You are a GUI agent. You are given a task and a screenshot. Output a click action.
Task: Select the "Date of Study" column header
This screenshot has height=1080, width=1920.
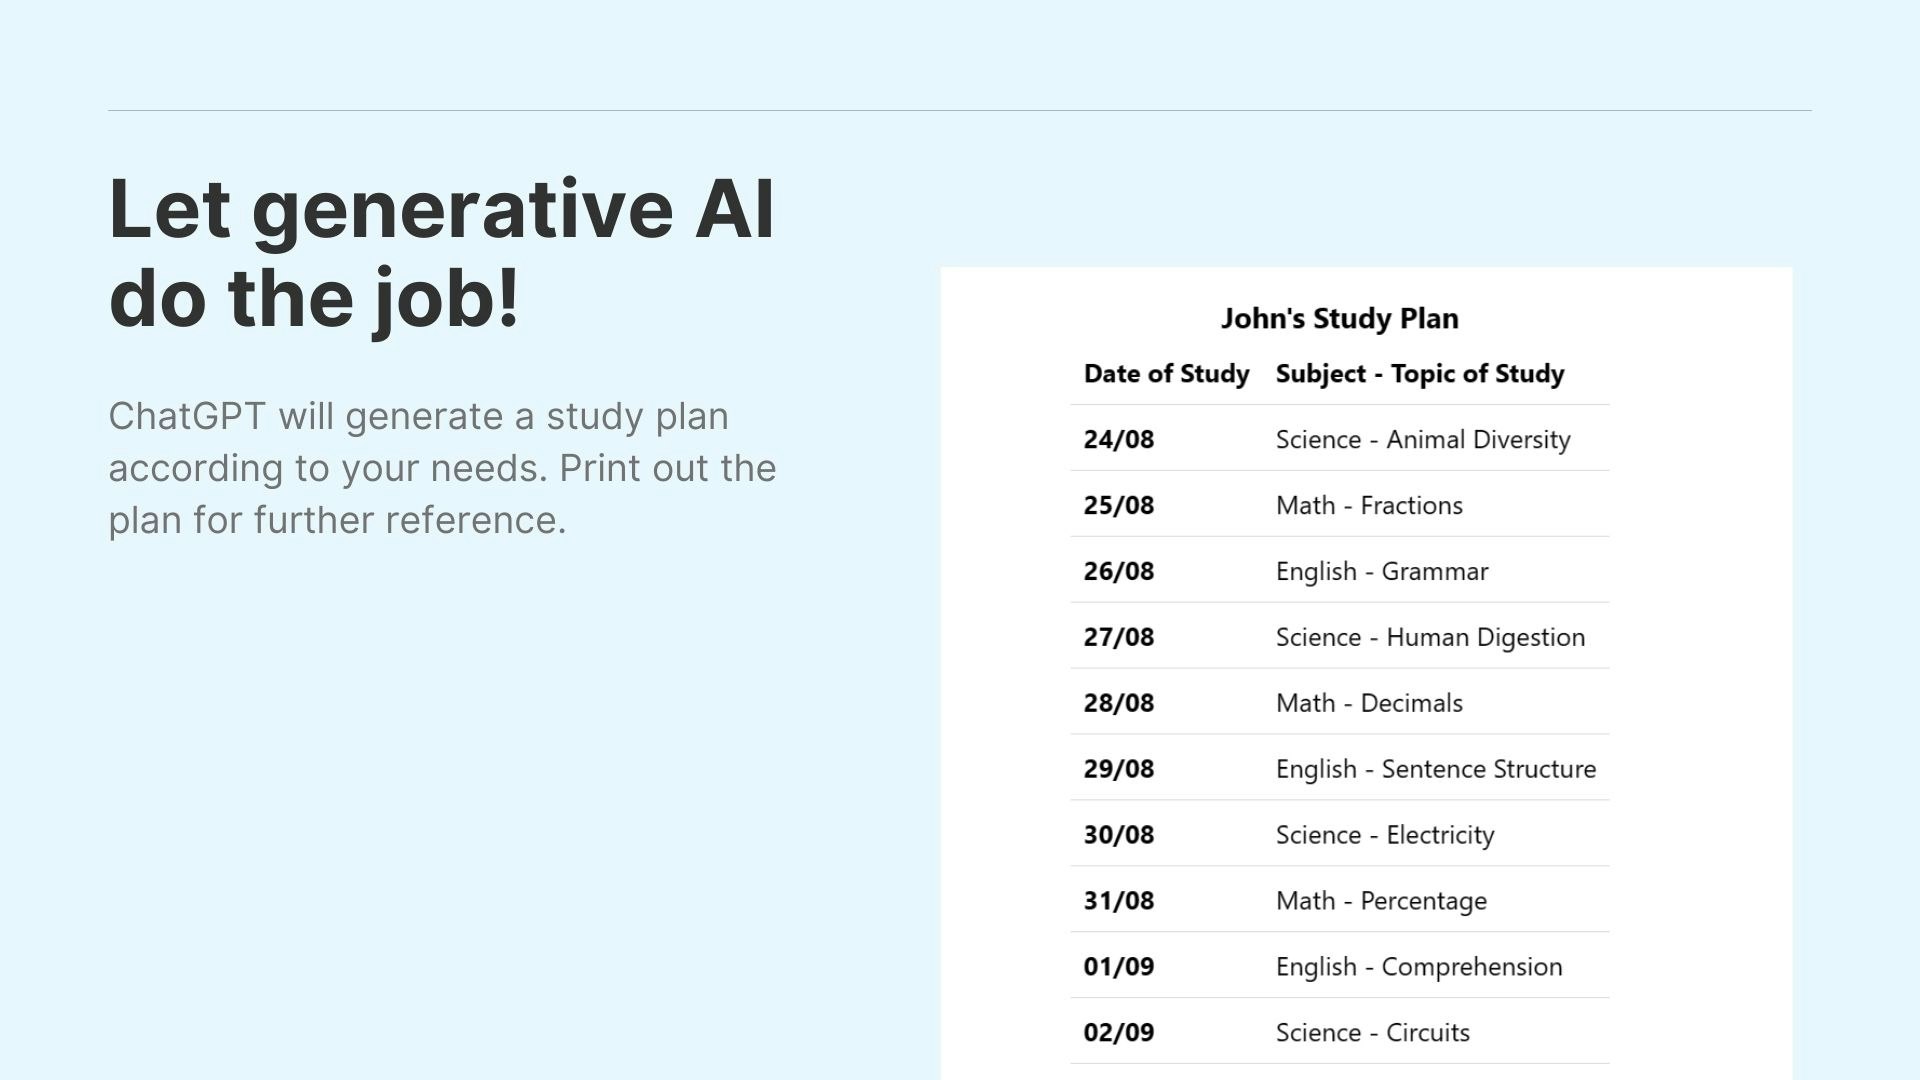click(x=1166, y=374)
